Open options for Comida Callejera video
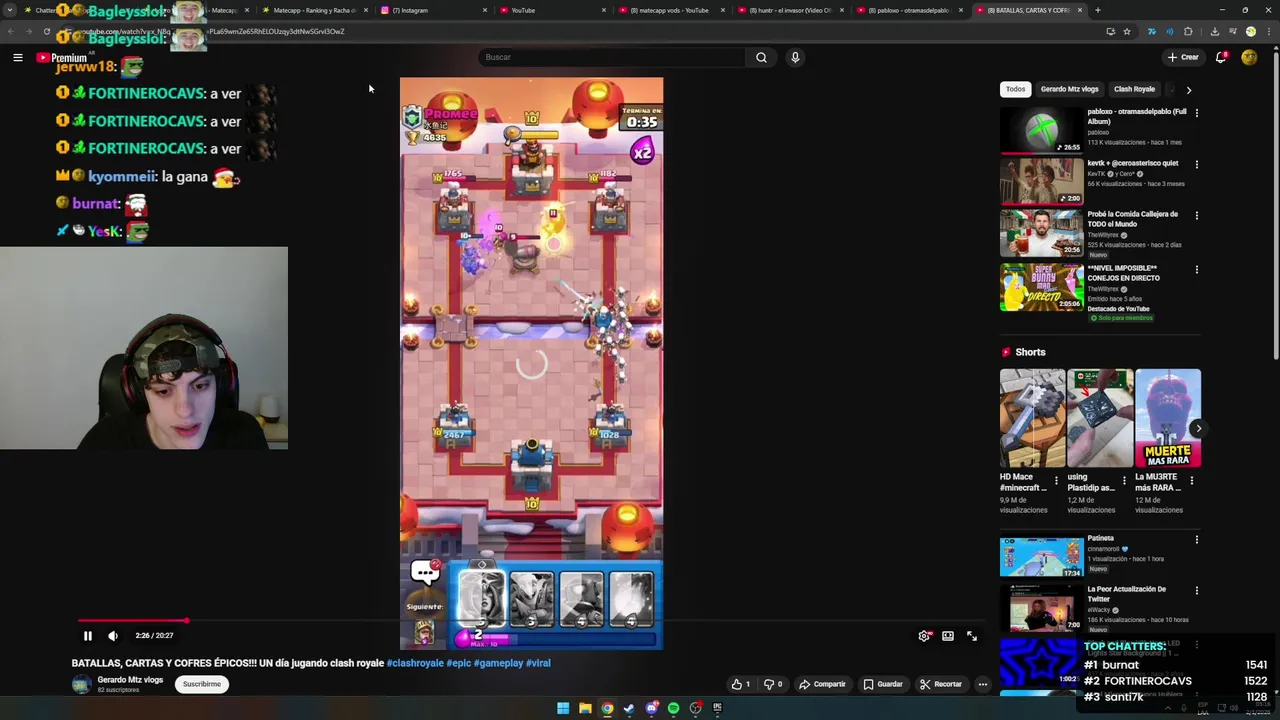Viewport: 1280px width, 720px height. pos(1196,215)
